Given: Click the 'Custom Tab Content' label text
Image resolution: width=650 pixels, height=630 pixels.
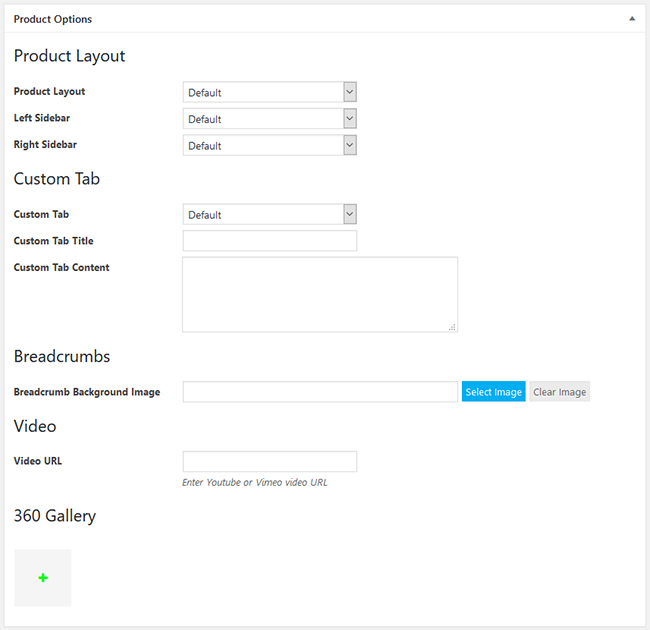Looking at the screenshot, I should click(61, 268).
